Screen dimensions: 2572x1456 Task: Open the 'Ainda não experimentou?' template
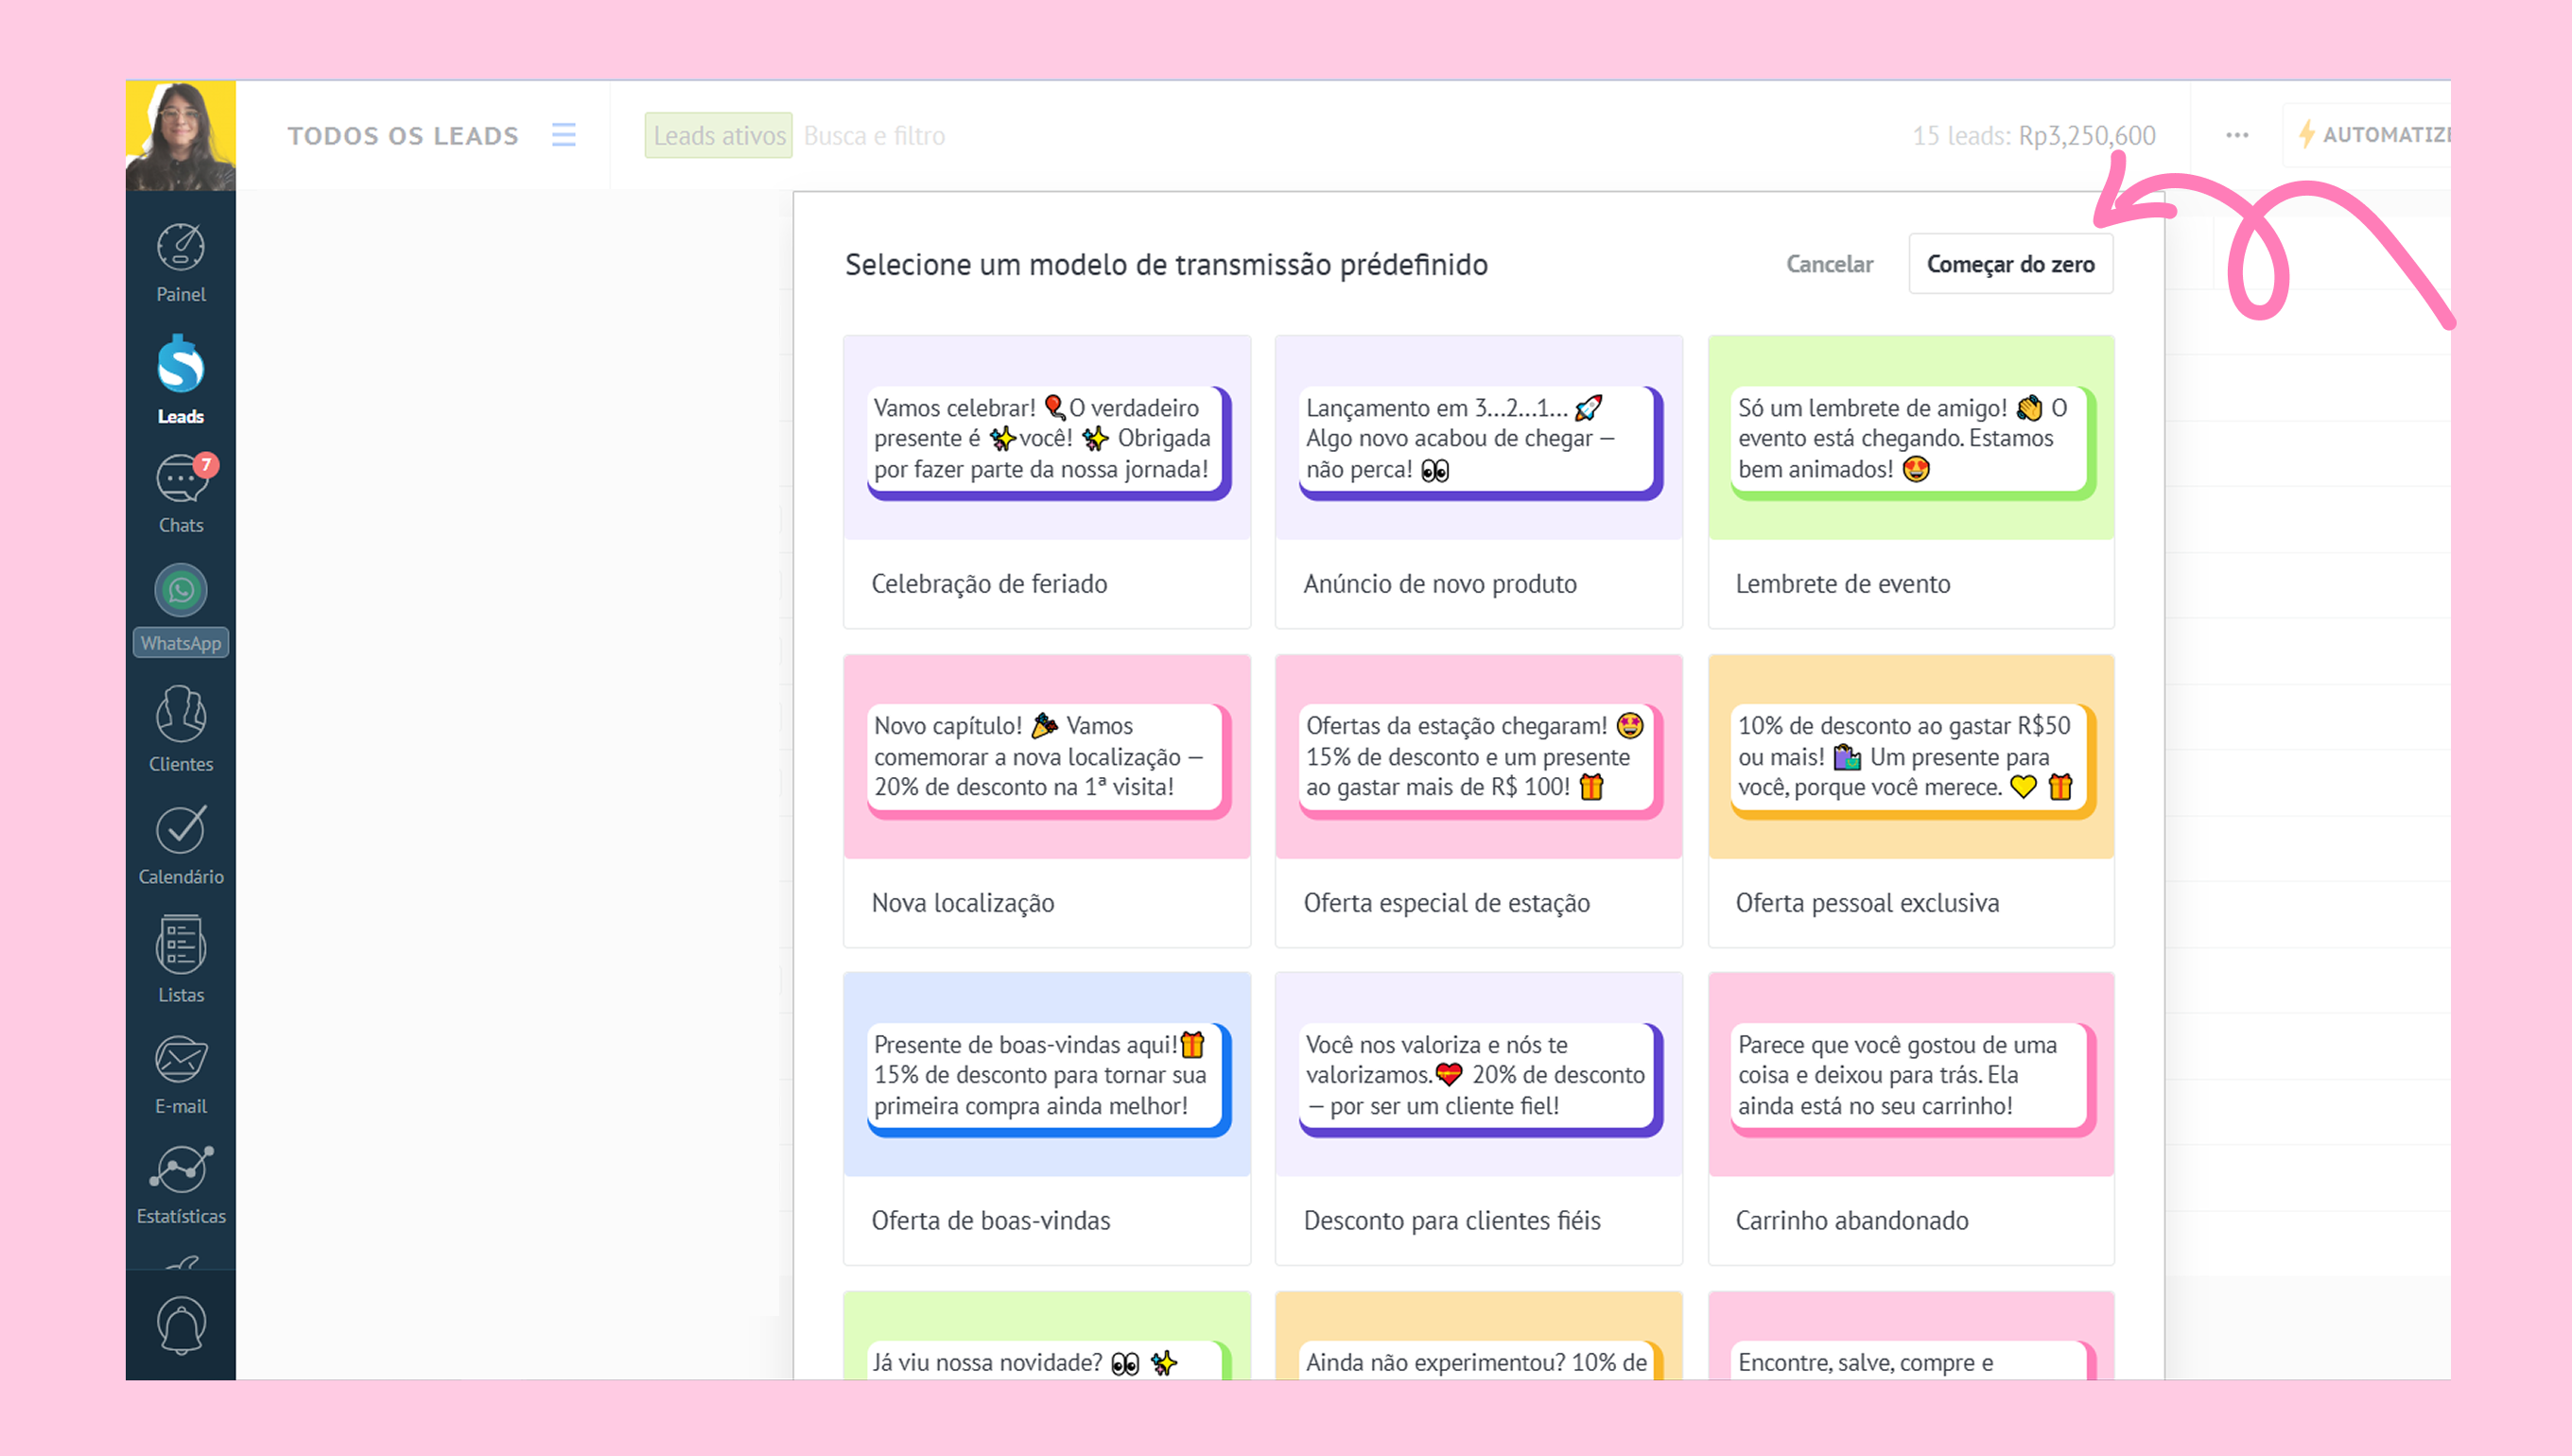tap(1478, 1336)
